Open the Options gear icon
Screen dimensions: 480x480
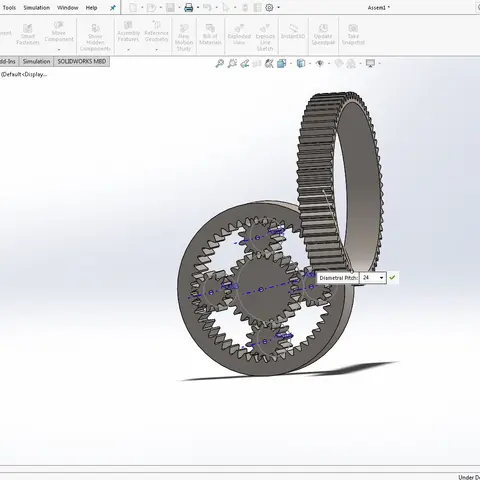point(269,8)
